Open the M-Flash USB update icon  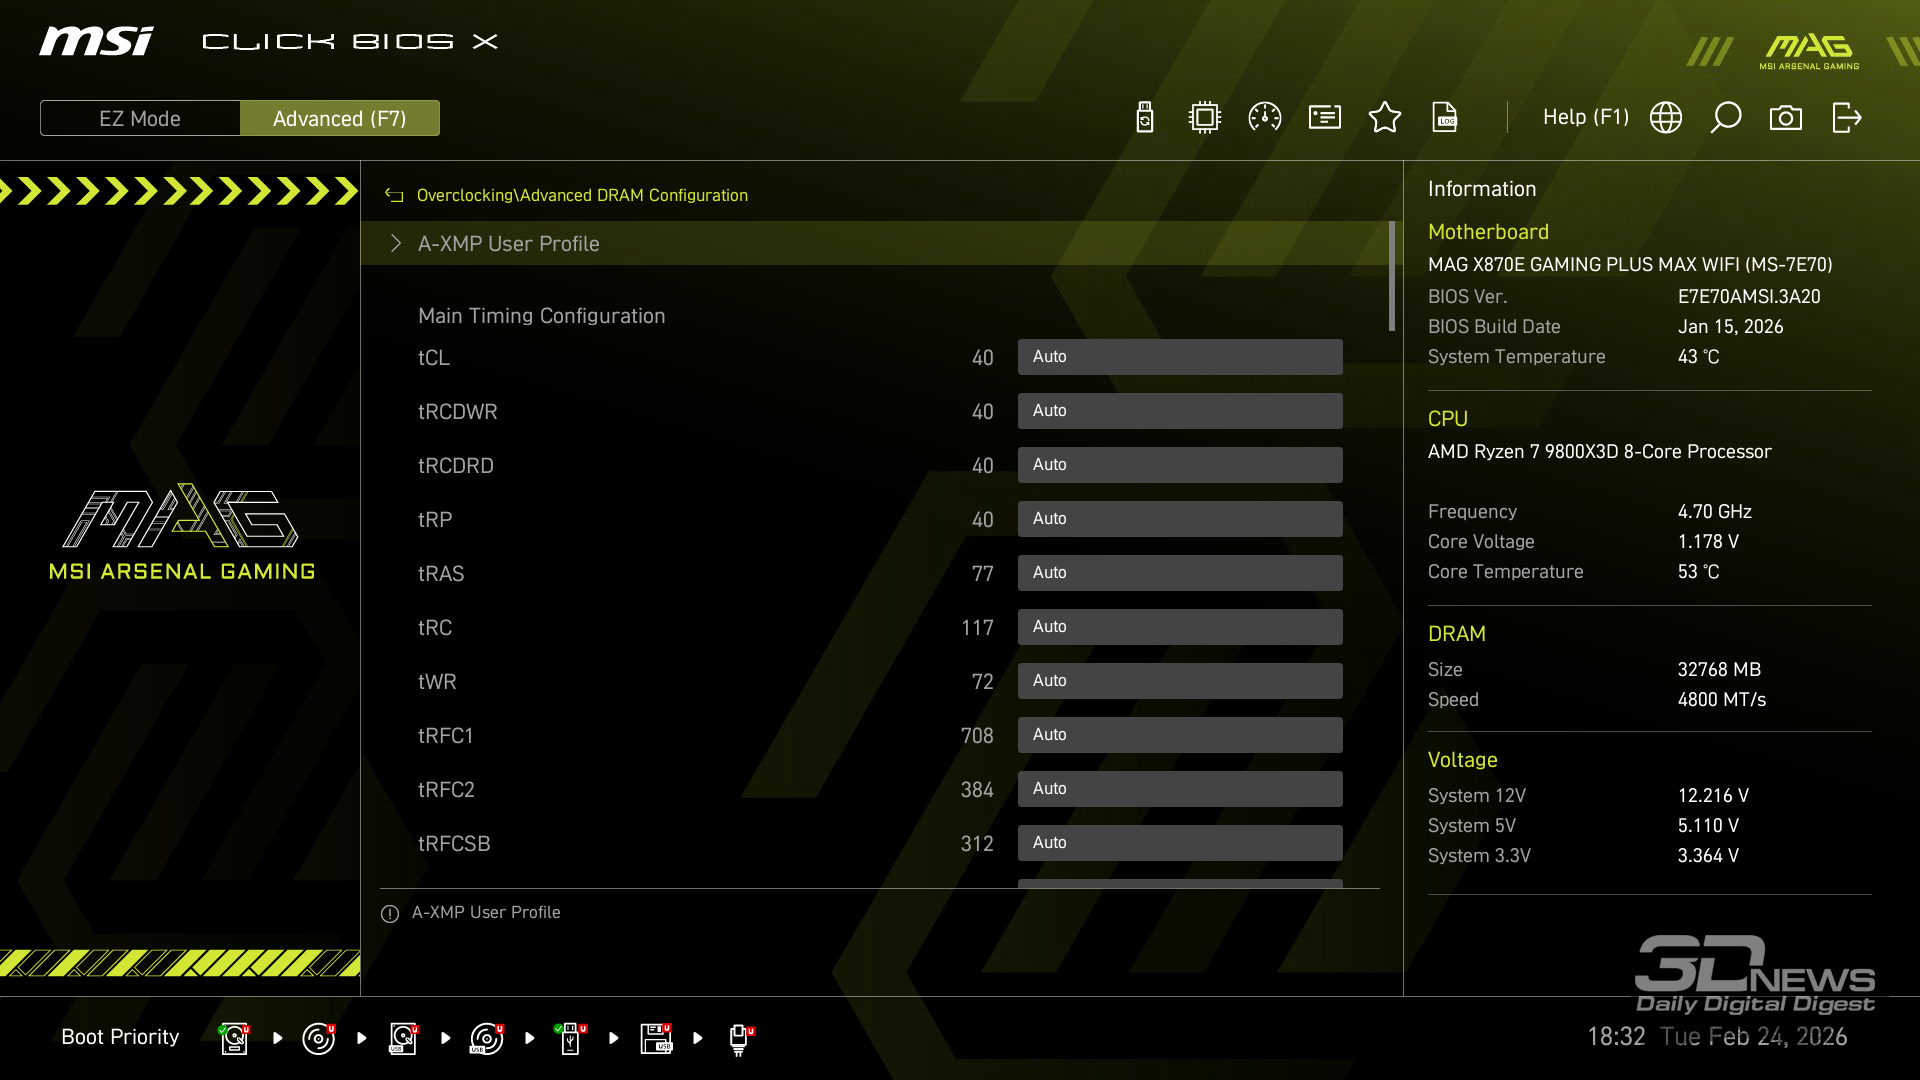(x=1145, y=118)
